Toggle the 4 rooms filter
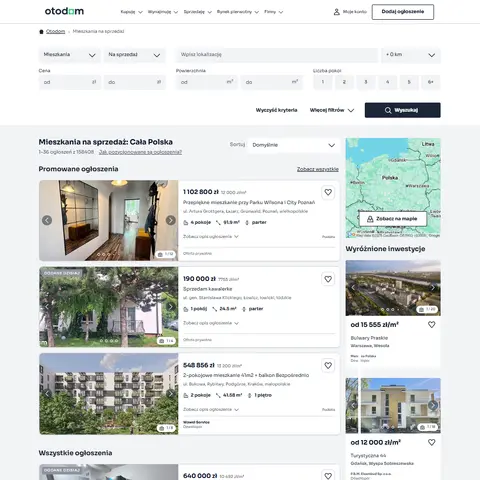 [387, 82]
